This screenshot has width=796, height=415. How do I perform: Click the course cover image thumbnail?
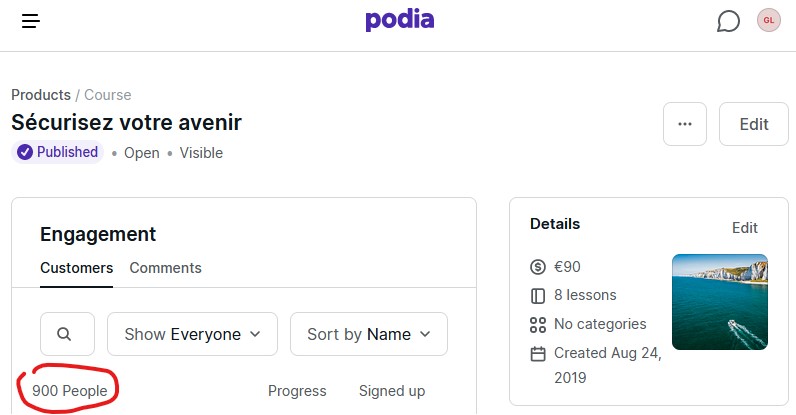tap(720, 301)
